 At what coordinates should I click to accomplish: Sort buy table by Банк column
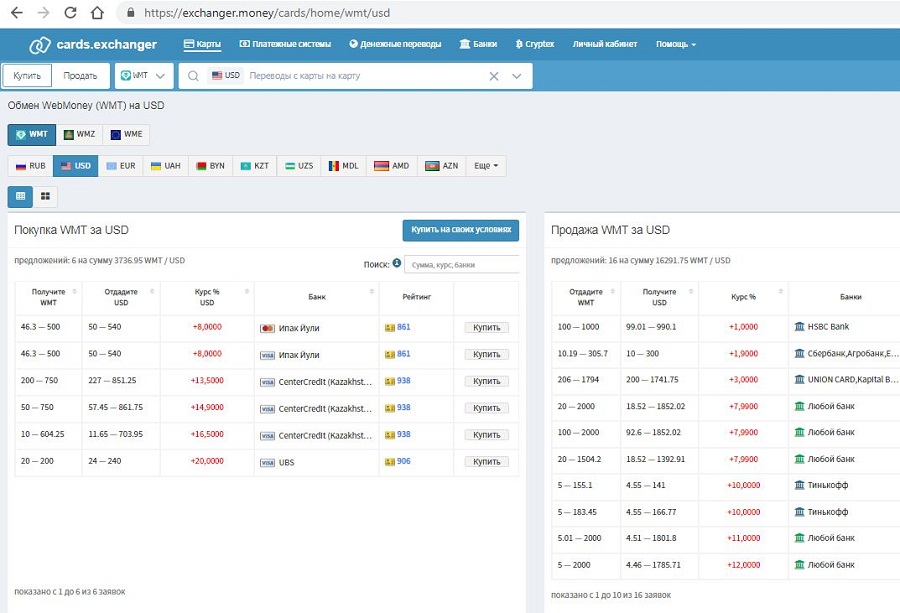click(317, 297)
